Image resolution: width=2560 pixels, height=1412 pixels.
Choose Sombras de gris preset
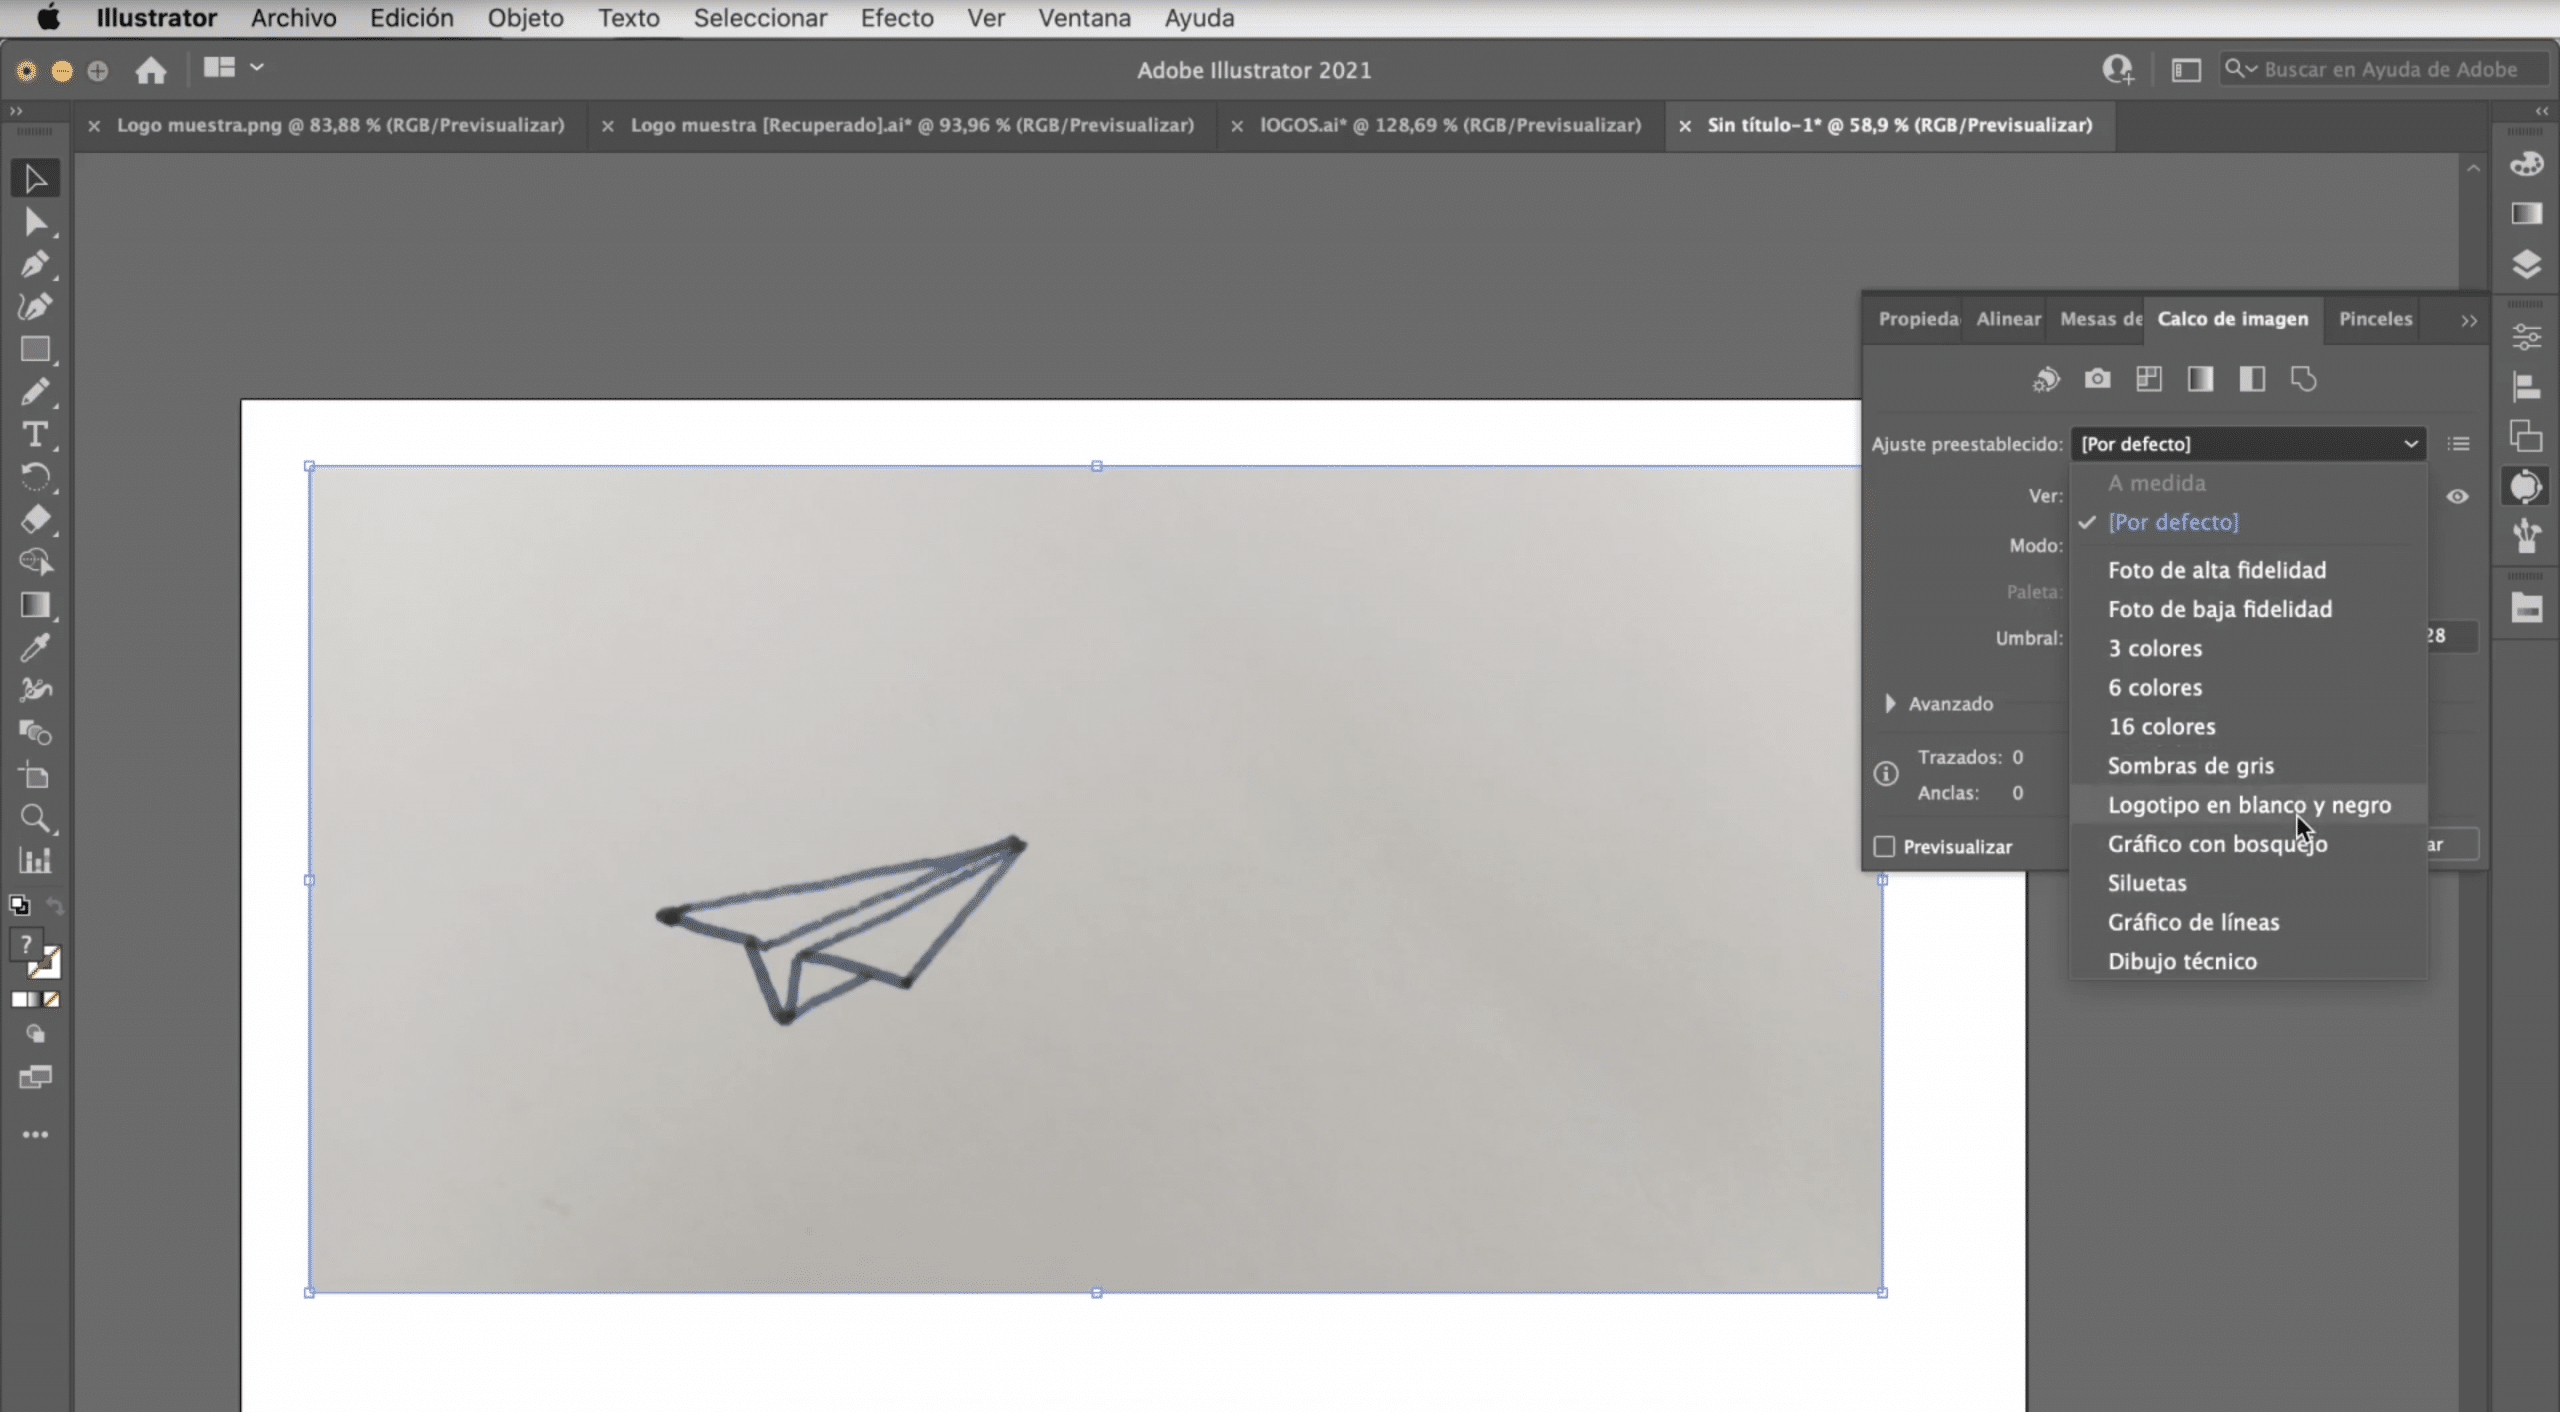2248,766
